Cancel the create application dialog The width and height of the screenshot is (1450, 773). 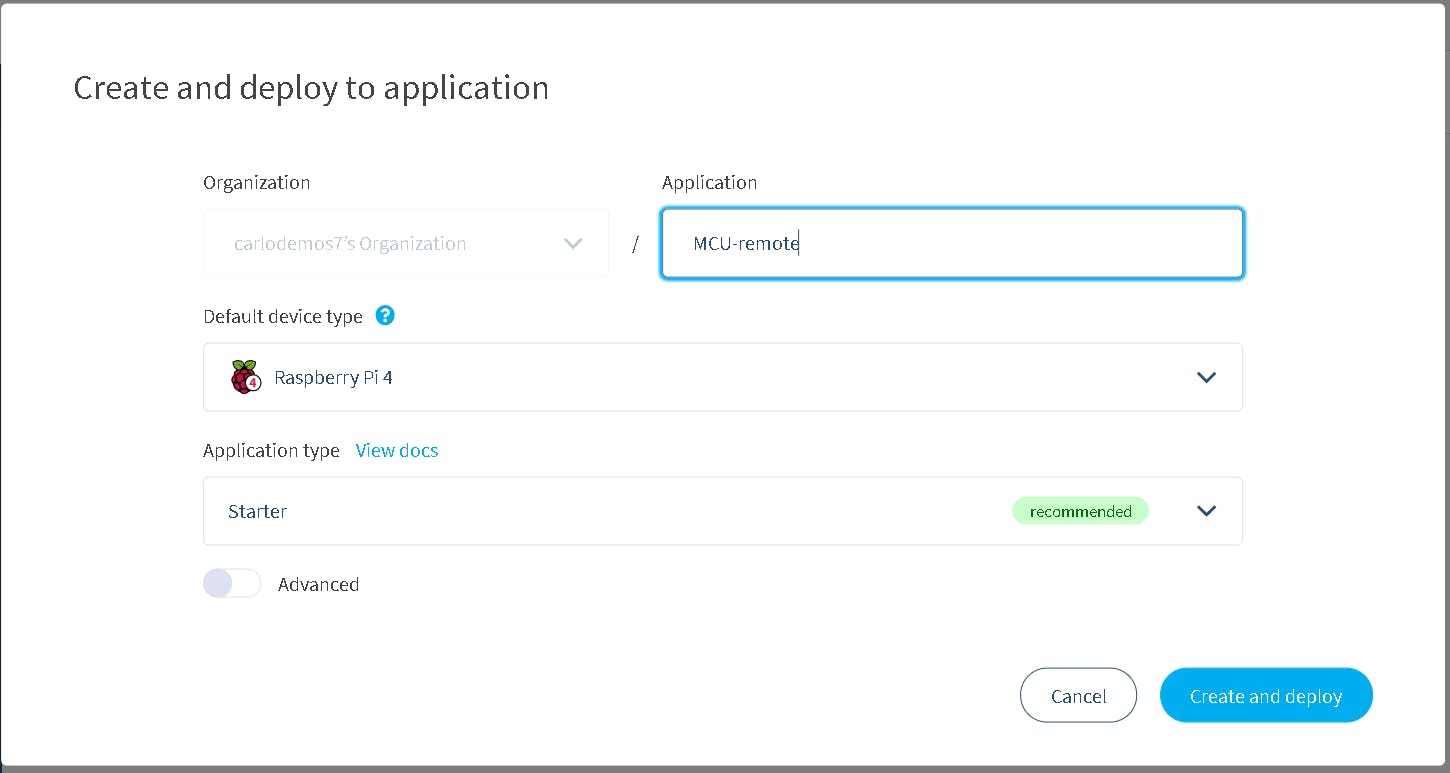[1078, 695]
